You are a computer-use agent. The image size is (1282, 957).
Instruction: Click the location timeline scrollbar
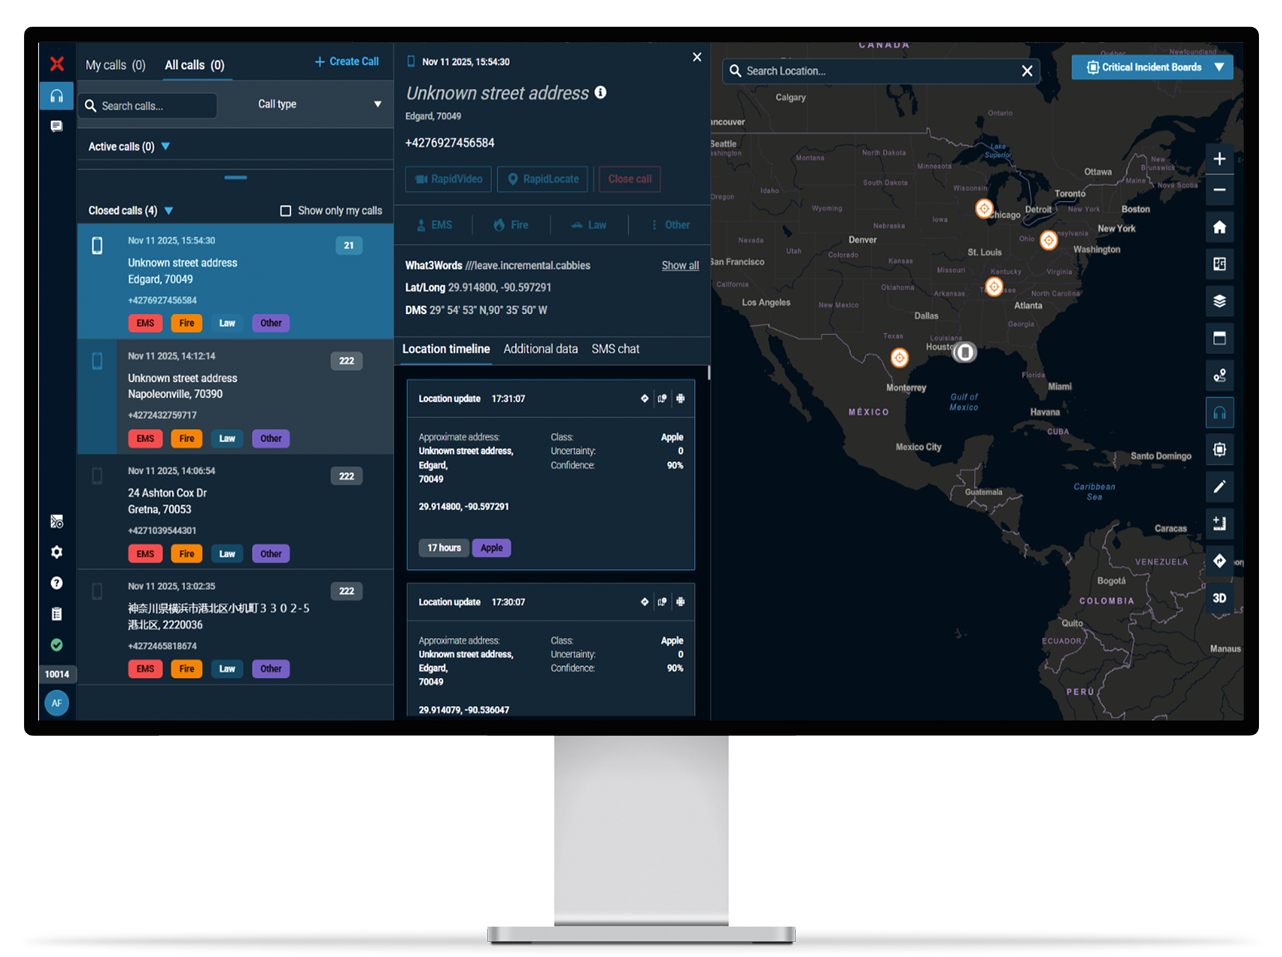click(709, 373)
